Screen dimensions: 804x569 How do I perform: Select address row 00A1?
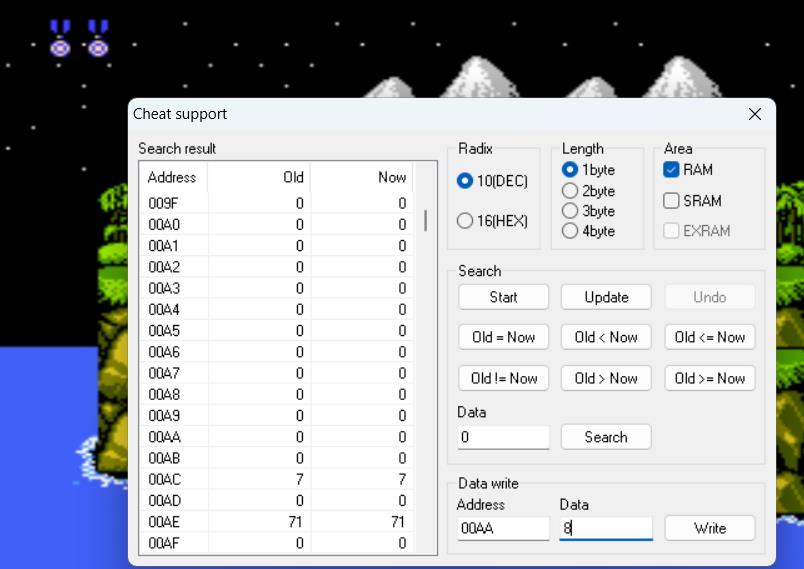276,246
